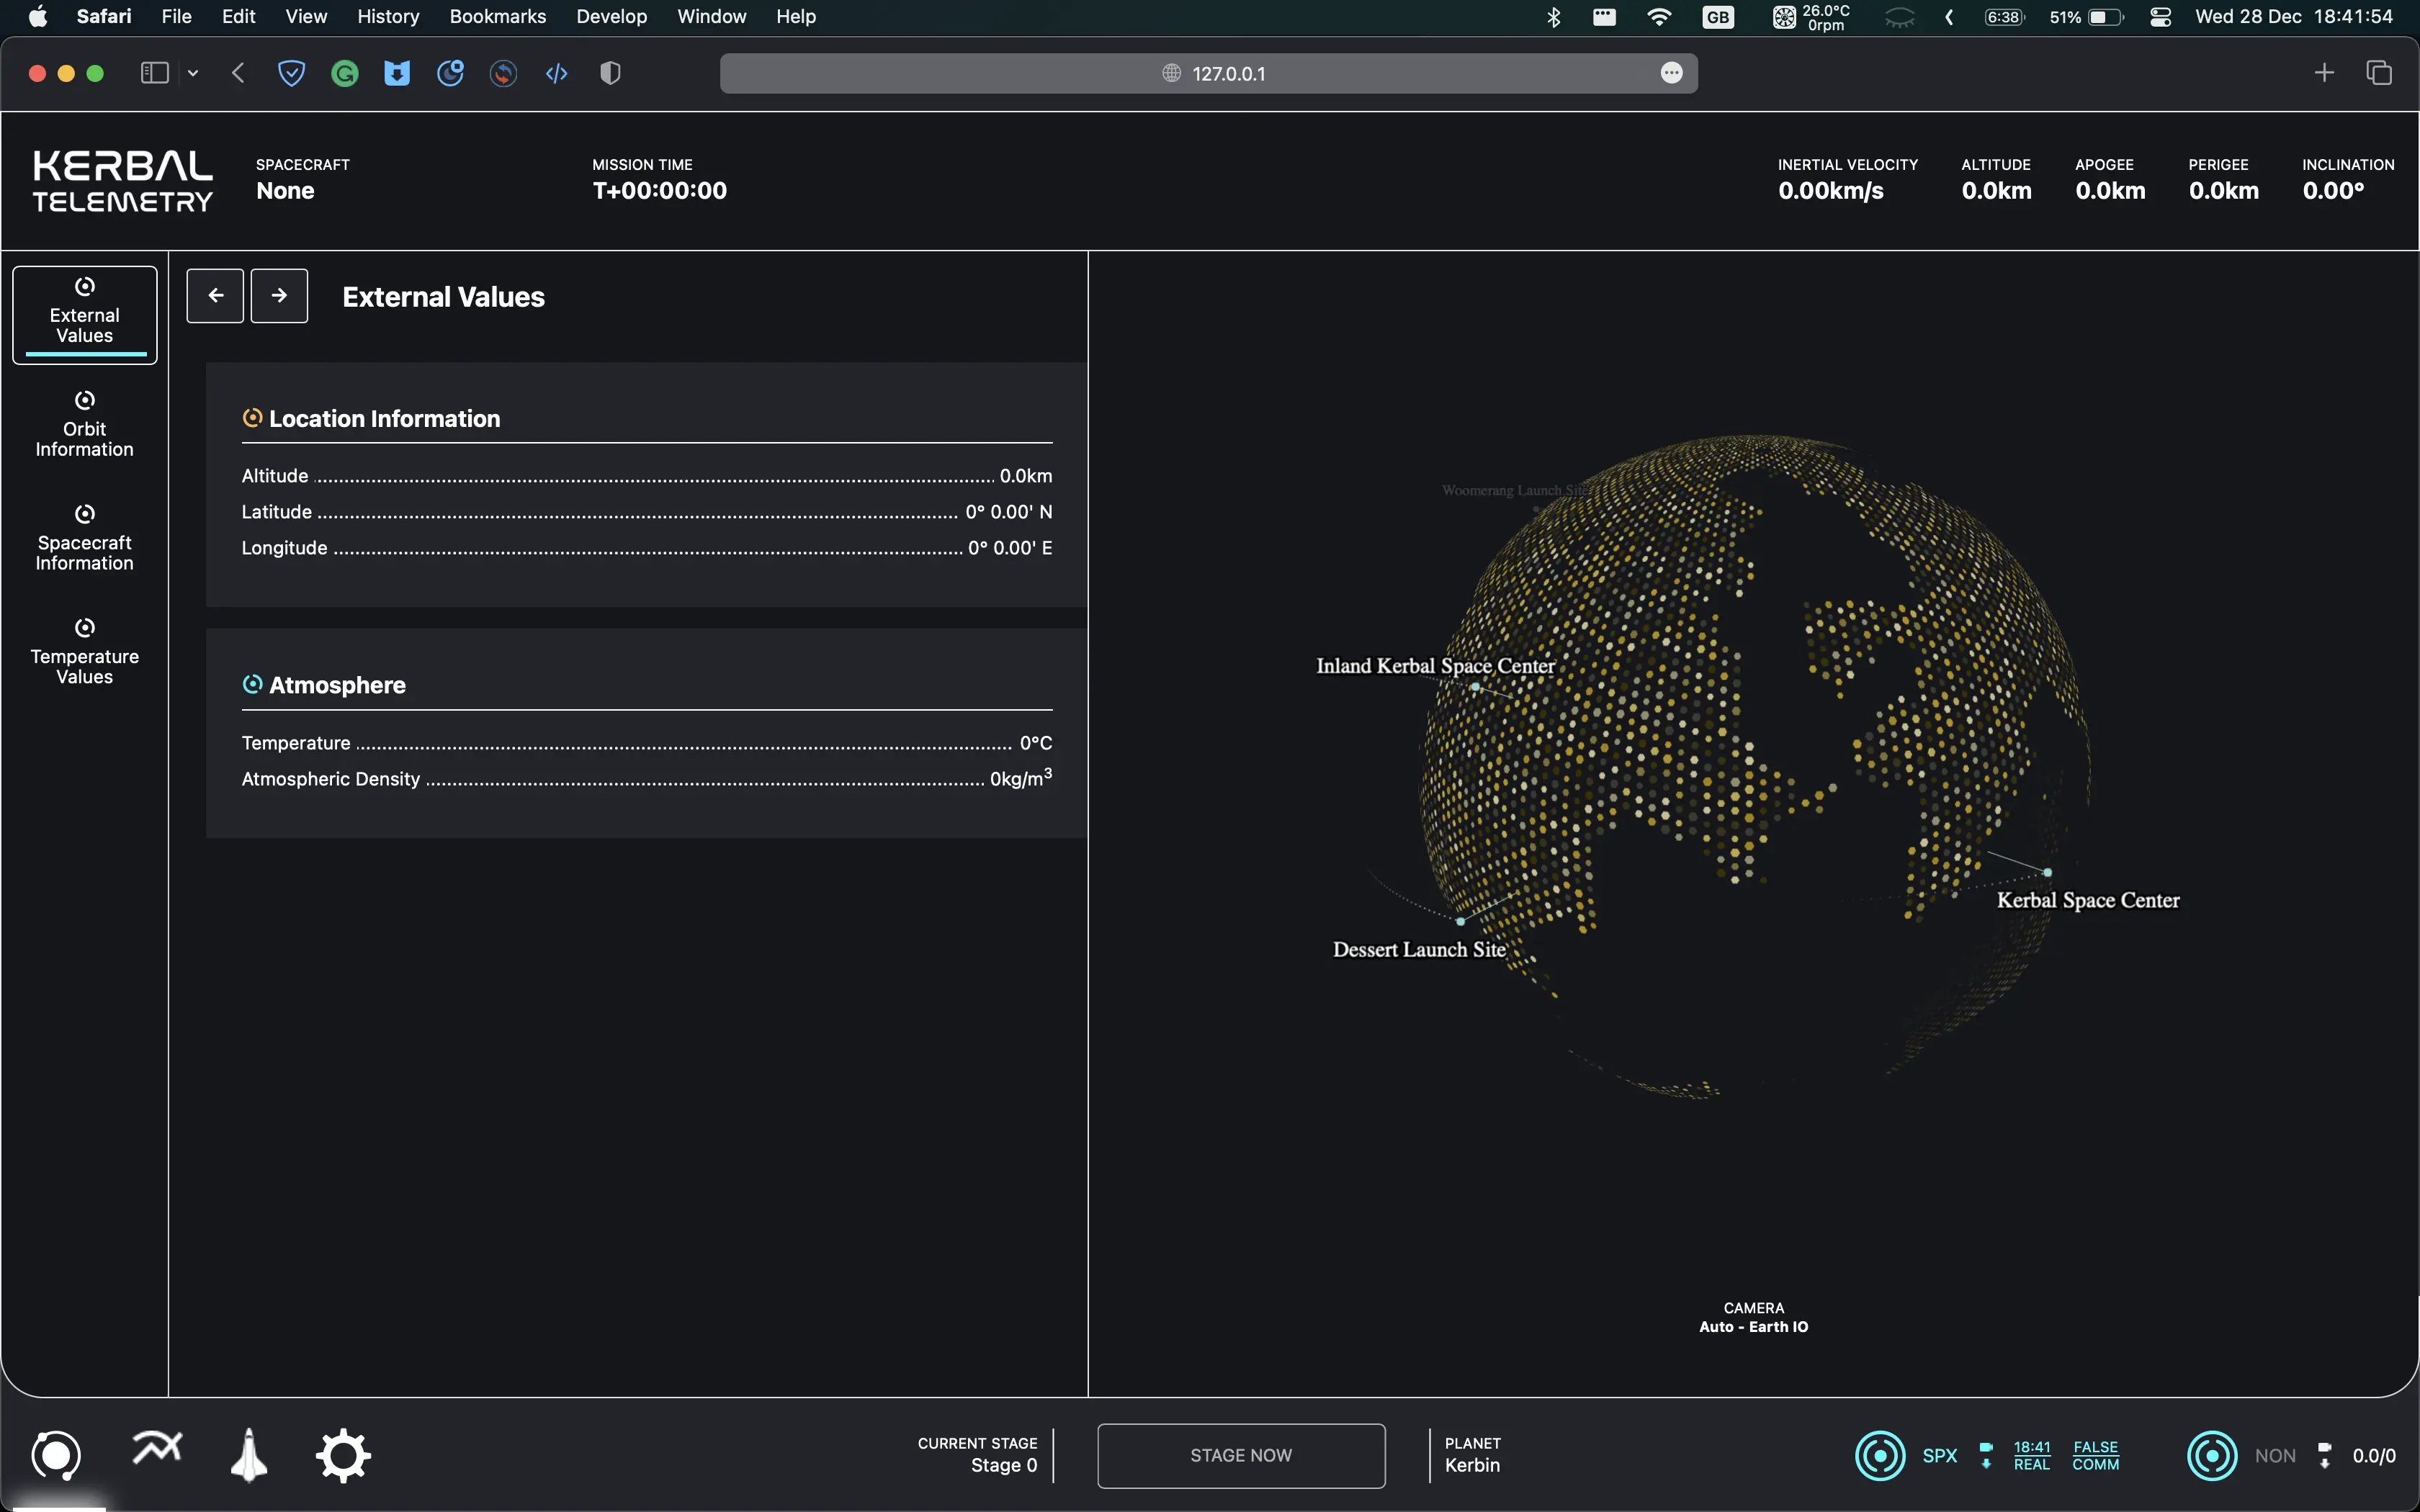This screenshot has width=2420, height=1512.
Task: Open settings gear in bottom bar
Action: click(344, 1456)
